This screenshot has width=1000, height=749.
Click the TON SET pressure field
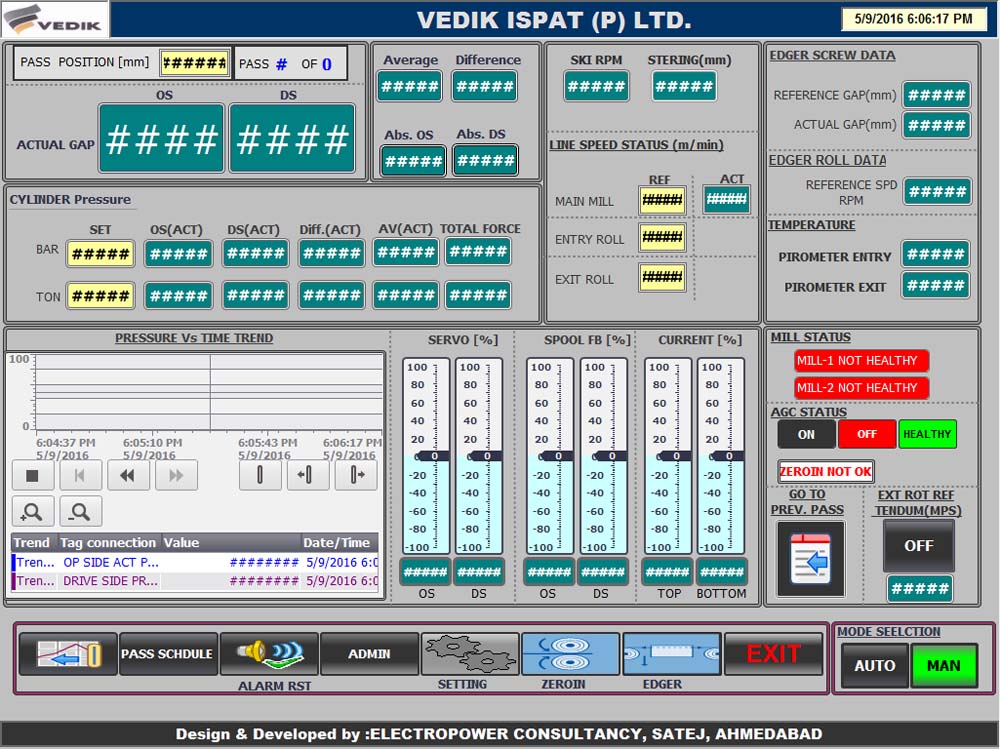click(101, 296)
